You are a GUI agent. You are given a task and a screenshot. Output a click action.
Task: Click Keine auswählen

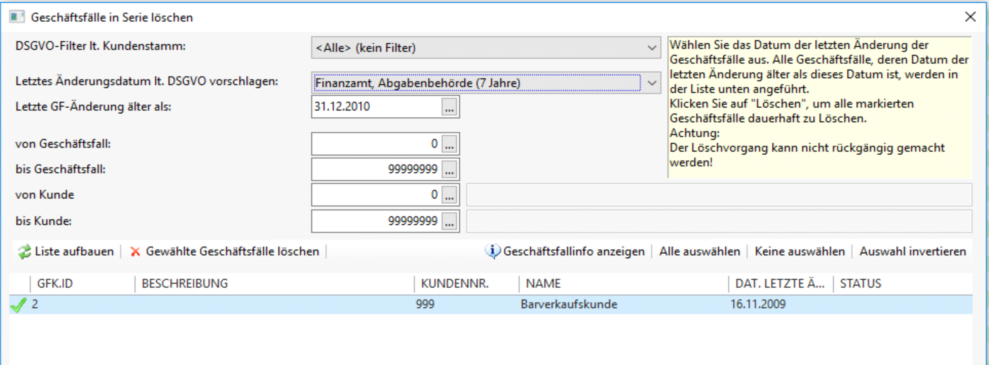pos(799,252)
